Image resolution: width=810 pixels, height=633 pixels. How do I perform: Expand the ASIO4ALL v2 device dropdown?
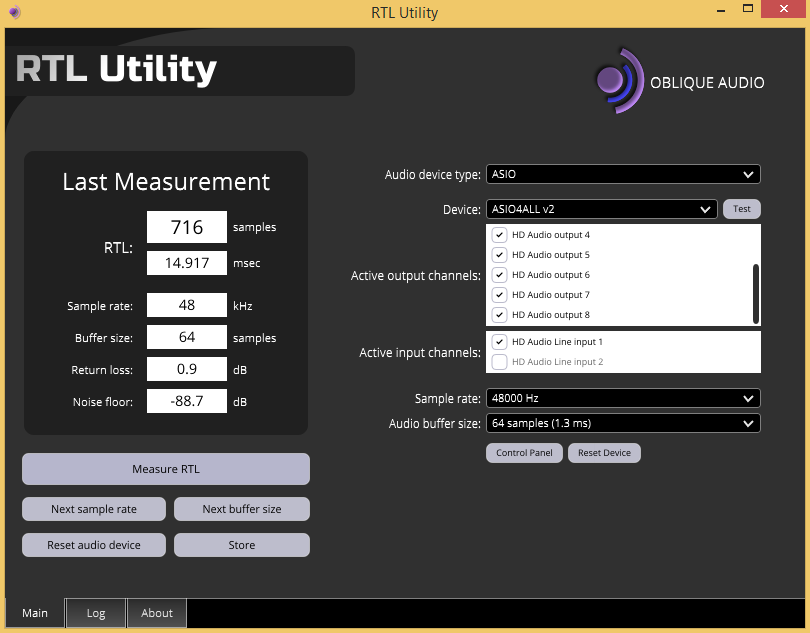coord(601,209)
